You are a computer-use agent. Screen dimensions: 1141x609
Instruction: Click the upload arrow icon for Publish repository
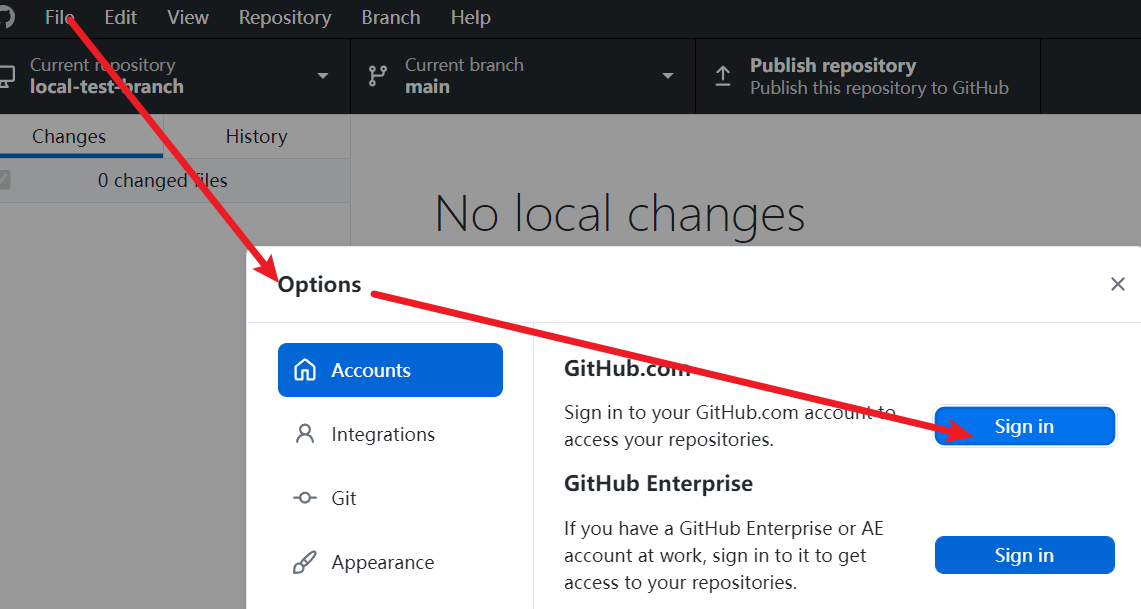tap(723, 76)
